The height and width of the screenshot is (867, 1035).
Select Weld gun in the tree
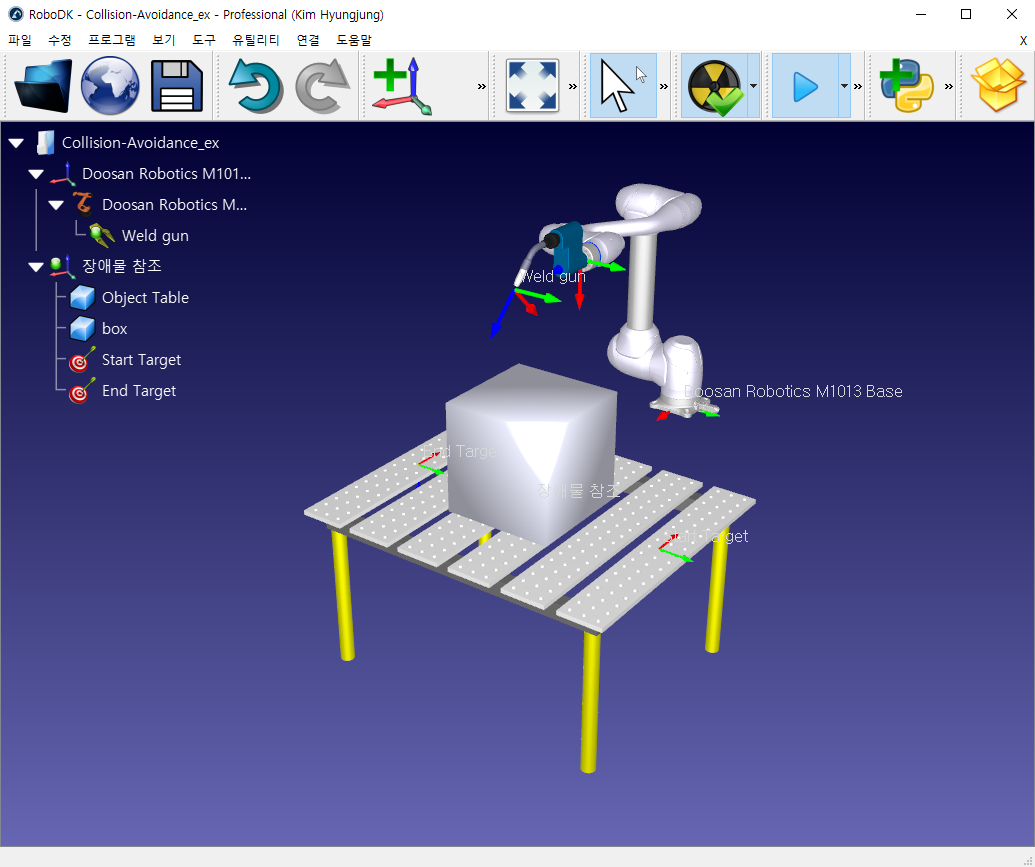pos(155,236)
